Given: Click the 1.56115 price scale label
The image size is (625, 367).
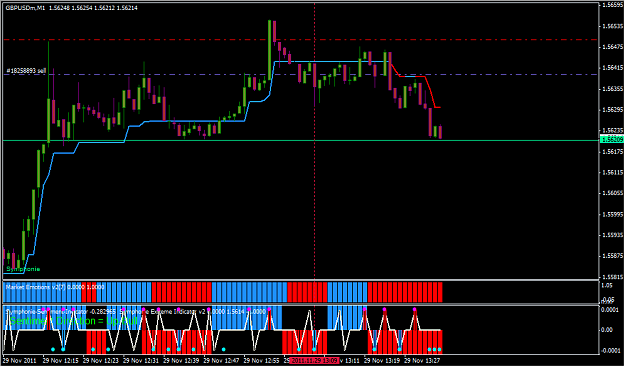Looking at the screenshot, I should click(613, 173).
